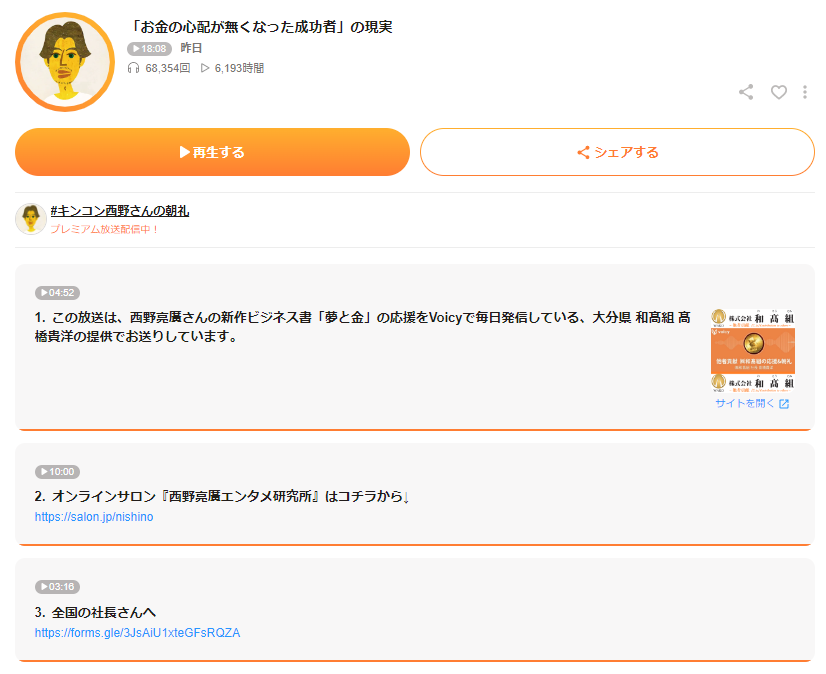
Task: Play the episode with 再生する button
Action: coord(212,152)
